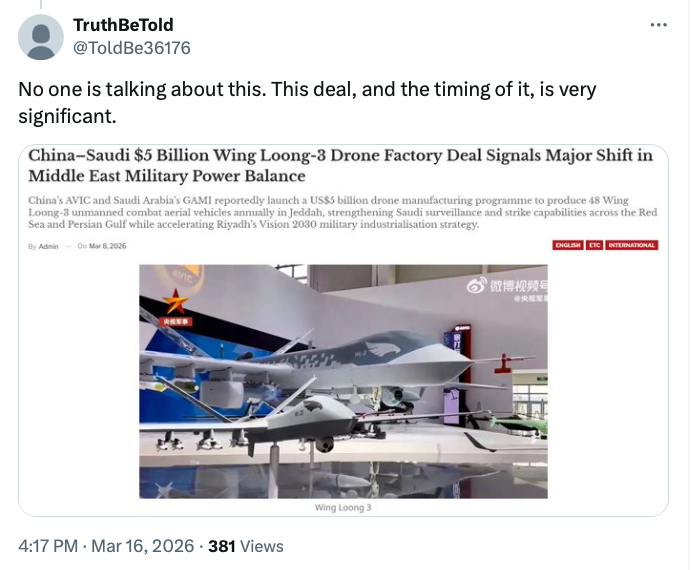691x570 pixels.
Task: Click the article summary paragraph about AVIC
Action: pos(340,212)
